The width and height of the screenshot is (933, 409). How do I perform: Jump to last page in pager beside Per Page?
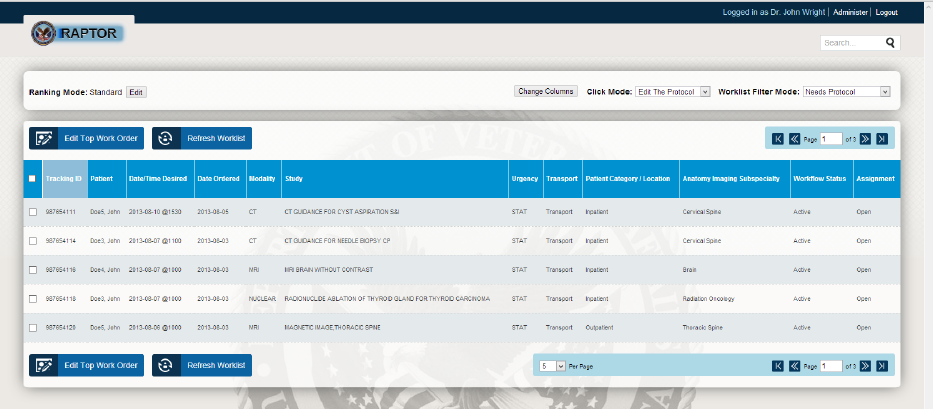pyautogui.click(x=882, y=366)
